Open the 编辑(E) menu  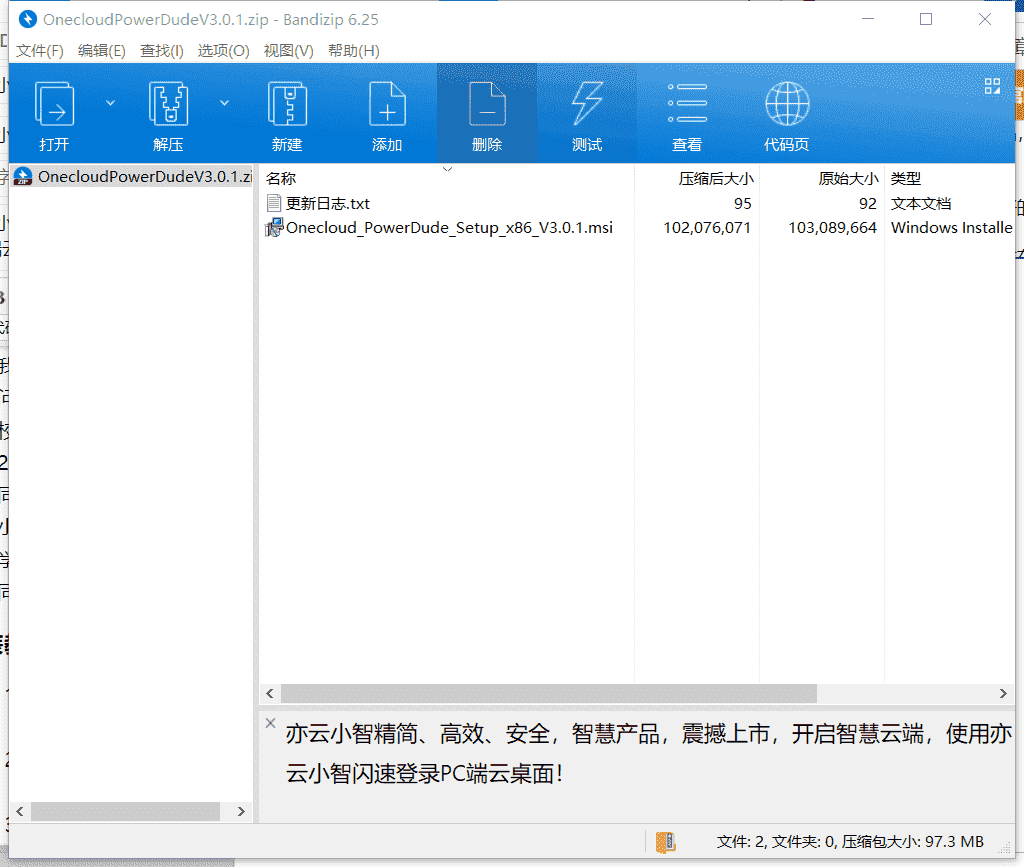(101, 51)
